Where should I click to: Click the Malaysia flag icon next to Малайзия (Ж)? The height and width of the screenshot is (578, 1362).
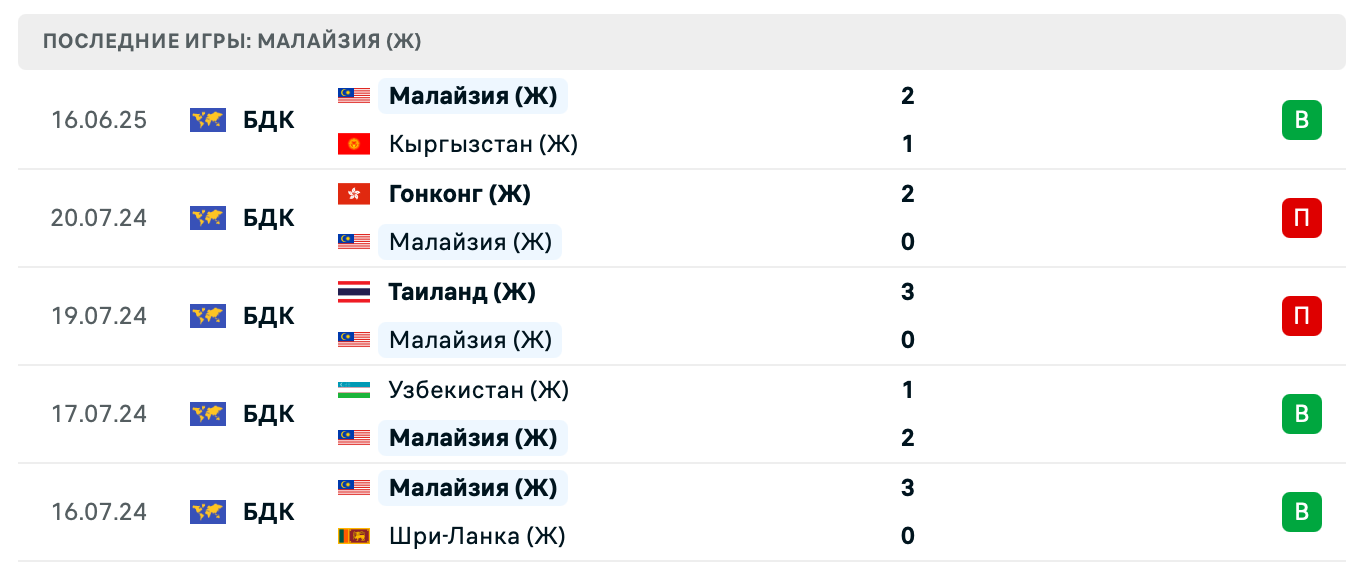click(352, 96)
